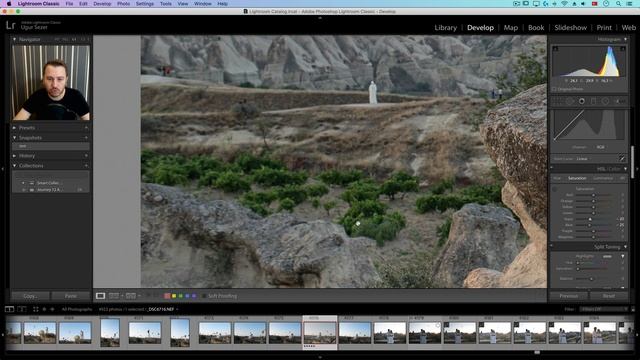
Task: Click the Paste button
Action: pos(71,296)
